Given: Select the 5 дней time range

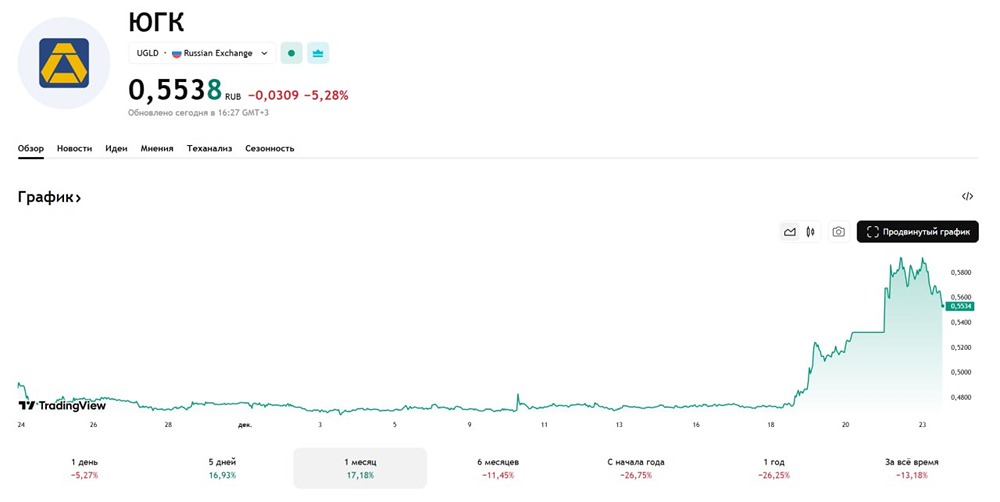Looking at the screenshot, I should point(222,468).
